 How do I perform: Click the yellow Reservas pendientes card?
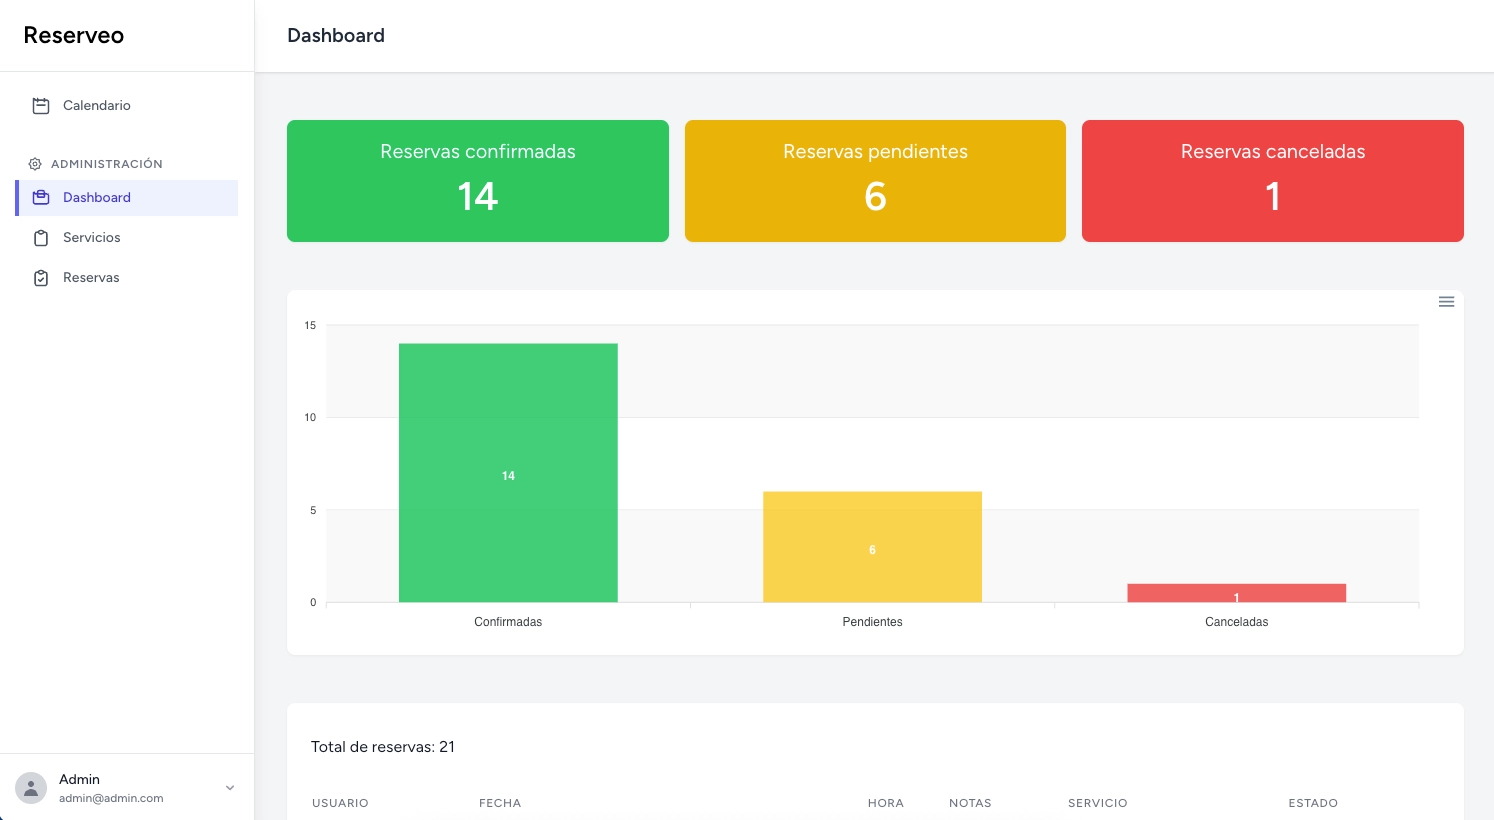pos(875,181)
